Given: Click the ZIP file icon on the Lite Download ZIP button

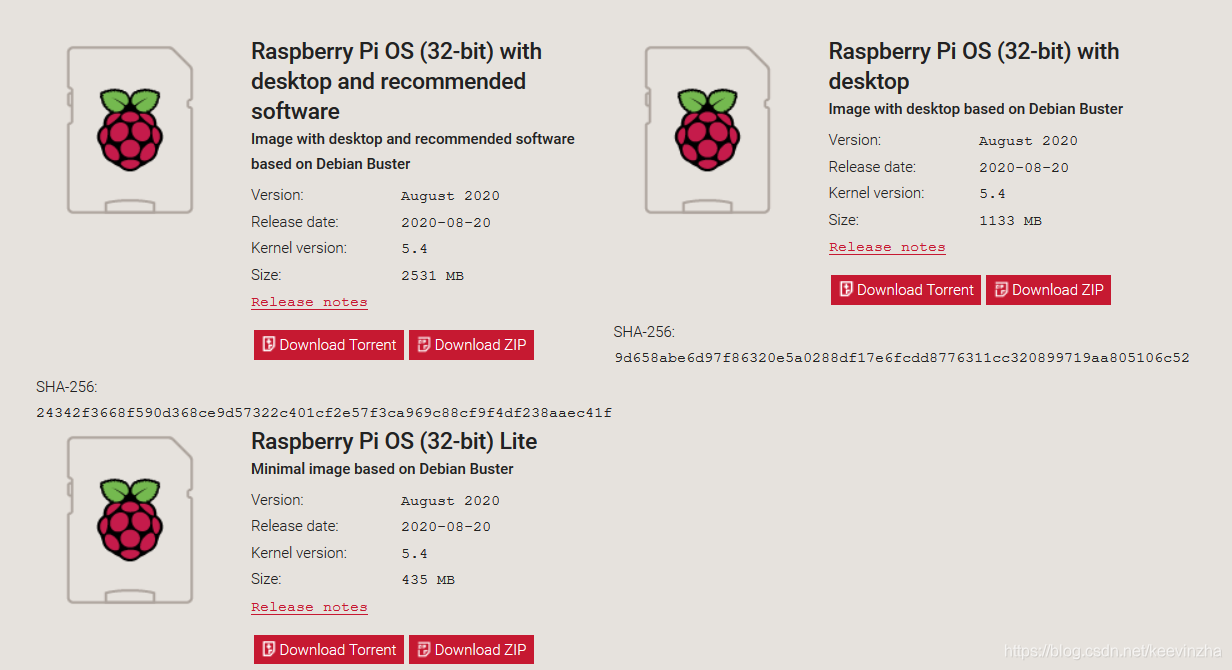Looking at the screenshot, I should pos(424,650).
